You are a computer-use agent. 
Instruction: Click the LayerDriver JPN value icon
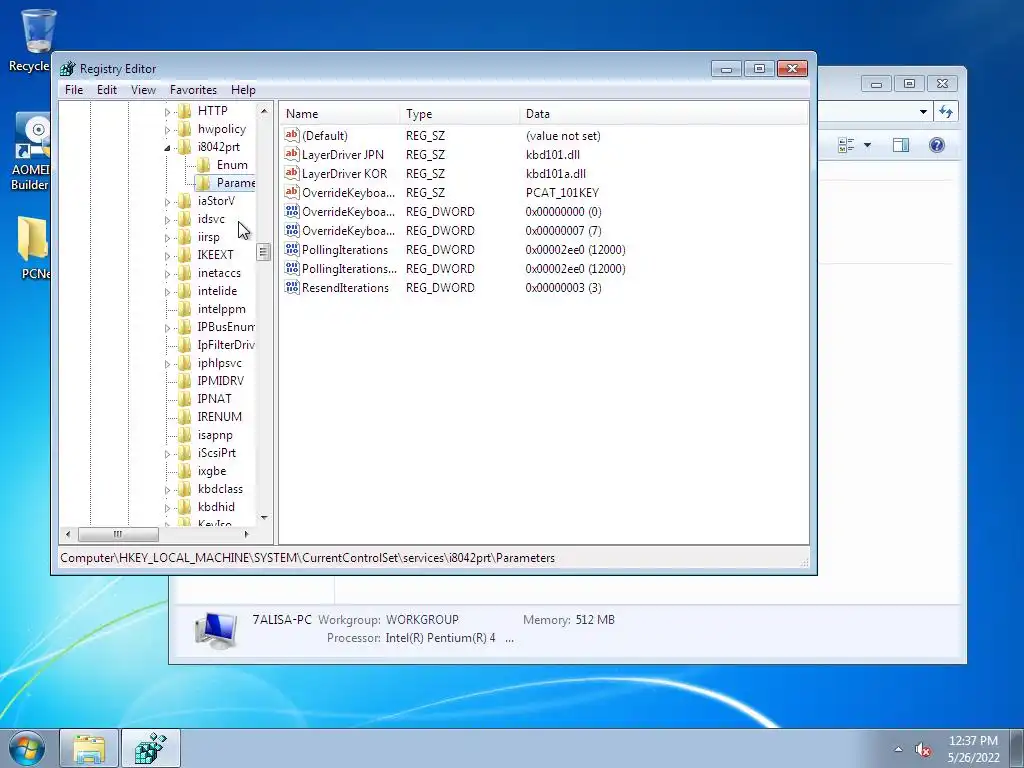pyautogui.click(x=292, y=154)
